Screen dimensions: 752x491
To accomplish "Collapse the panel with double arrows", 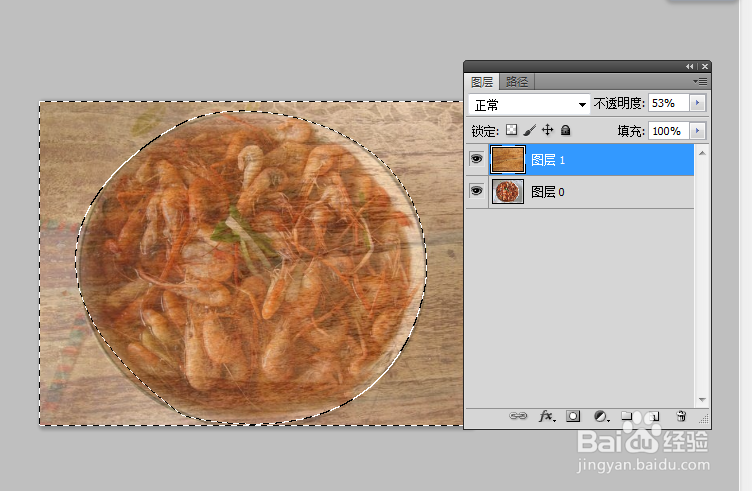I will [689, 66].
